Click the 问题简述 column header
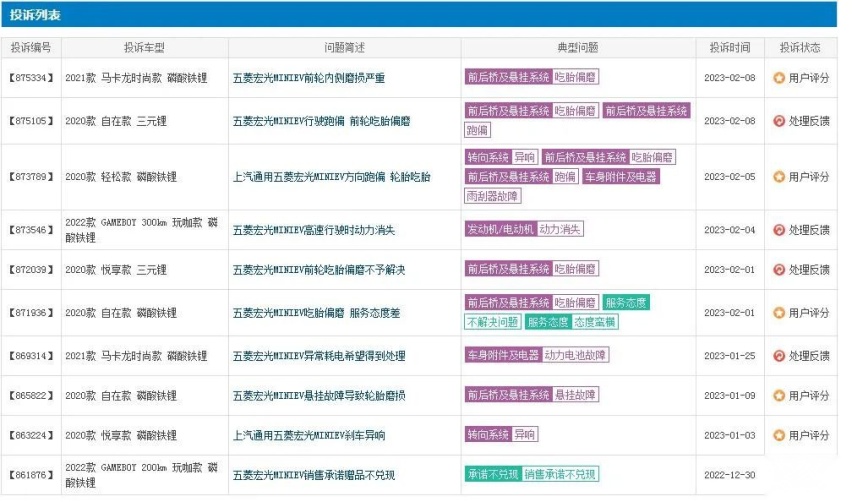The width and height of the screenshot is (852, 502). (344, 48)
